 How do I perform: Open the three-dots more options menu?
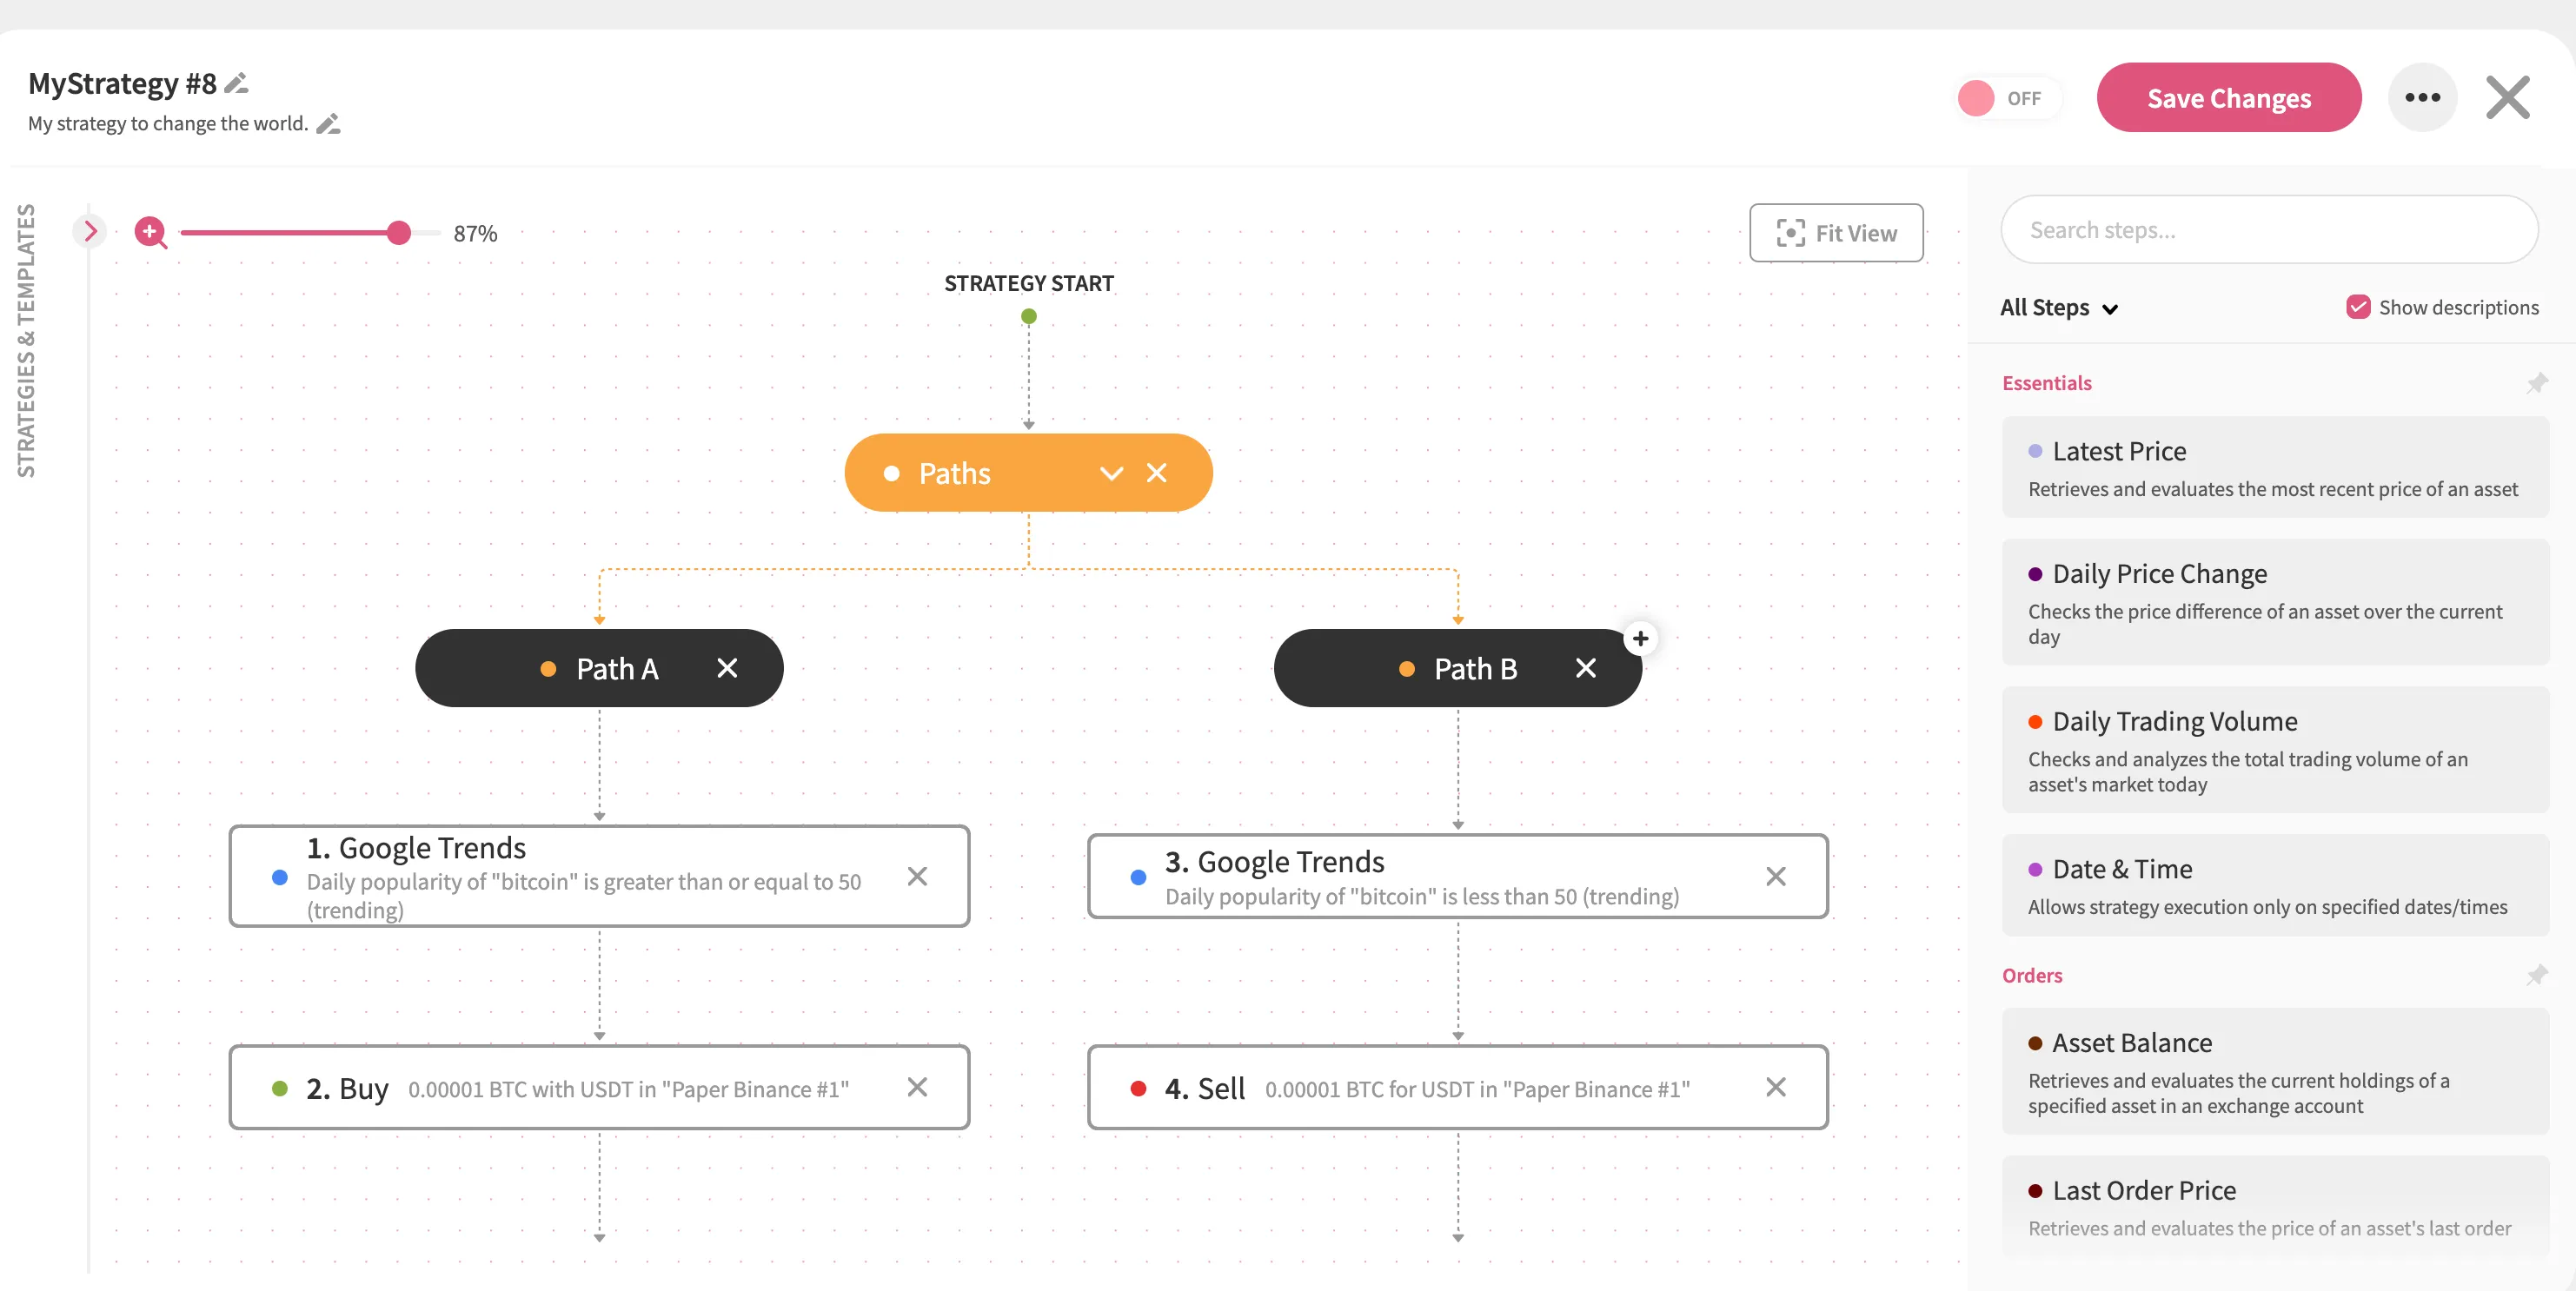(x=2422, y=98)
